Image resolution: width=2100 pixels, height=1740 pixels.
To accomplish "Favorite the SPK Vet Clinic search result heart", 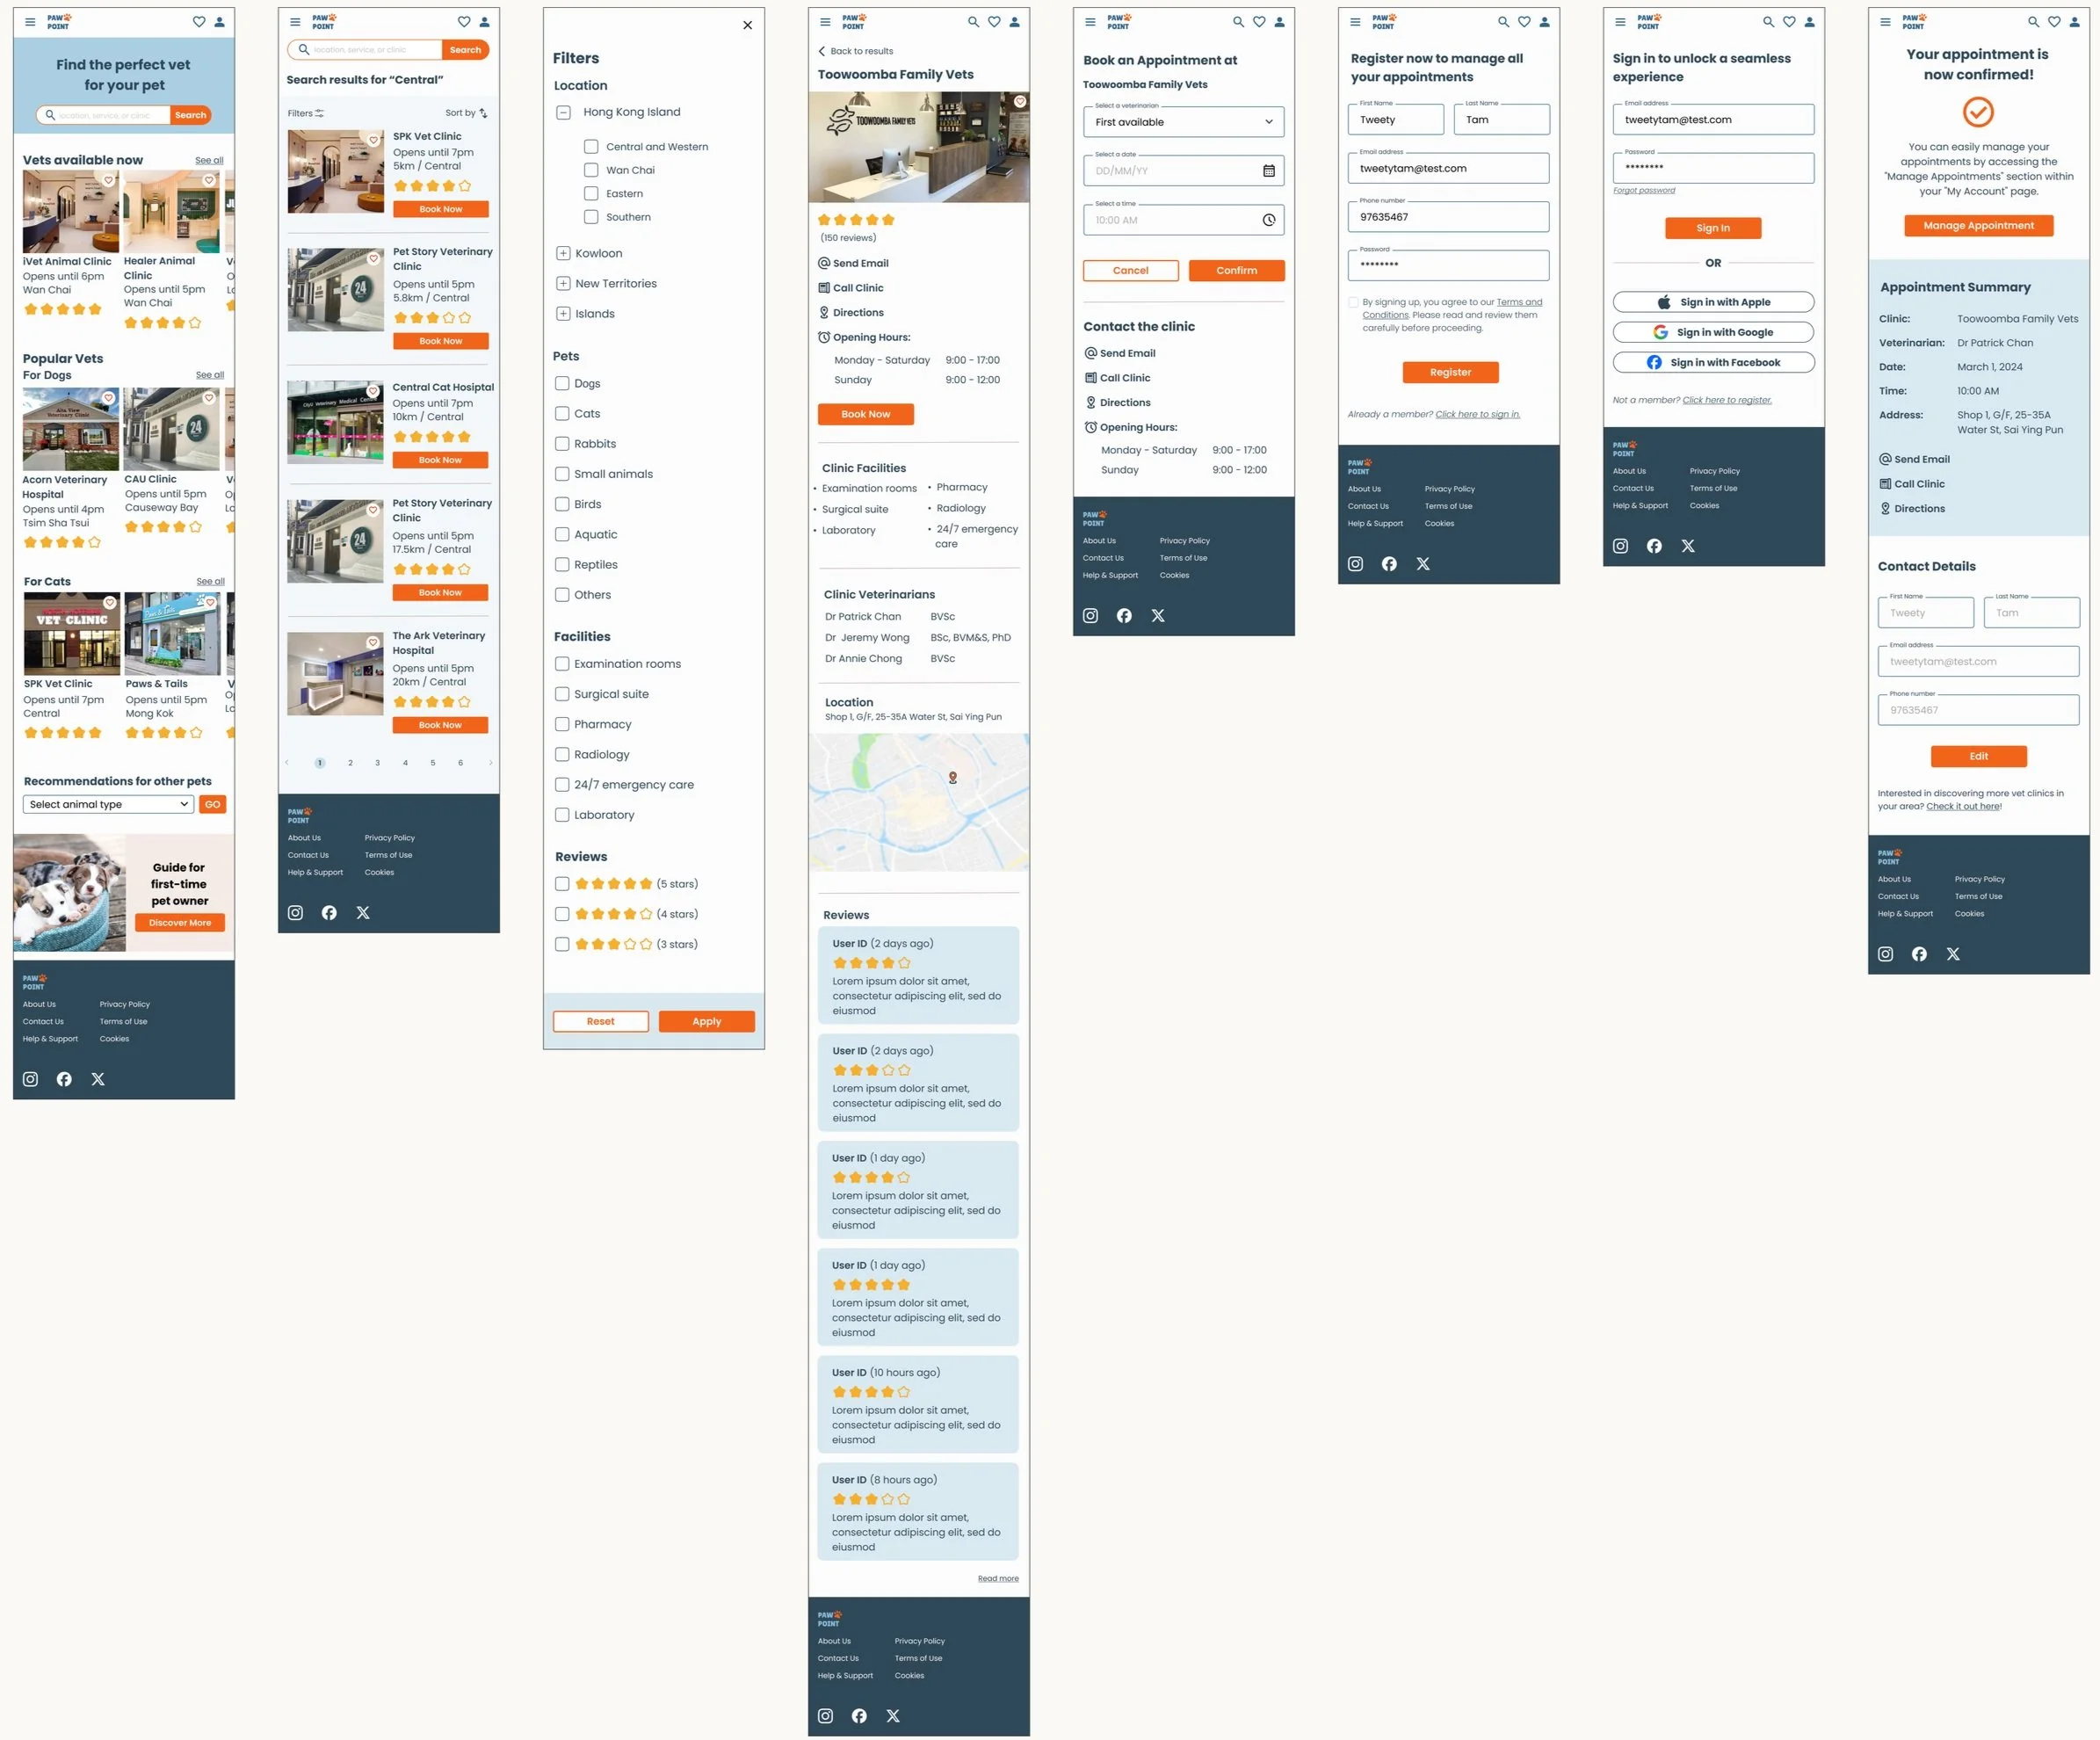I will tap(373, 140).
